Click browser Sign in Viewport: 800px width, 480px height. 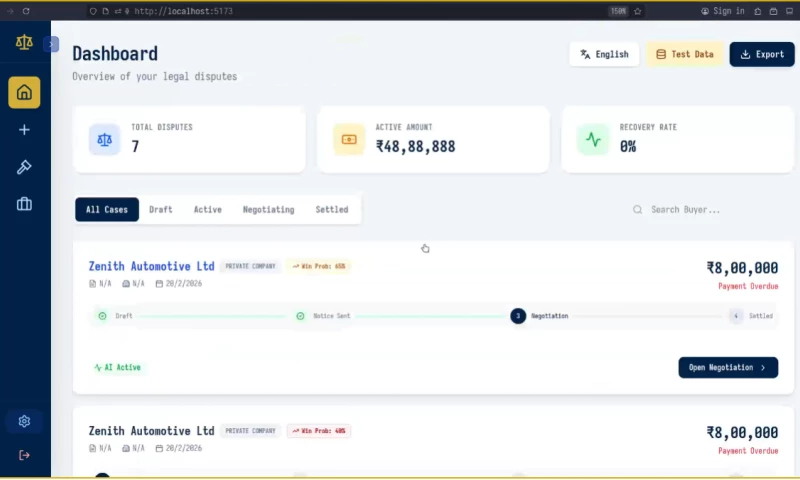(x=723, y=11)
